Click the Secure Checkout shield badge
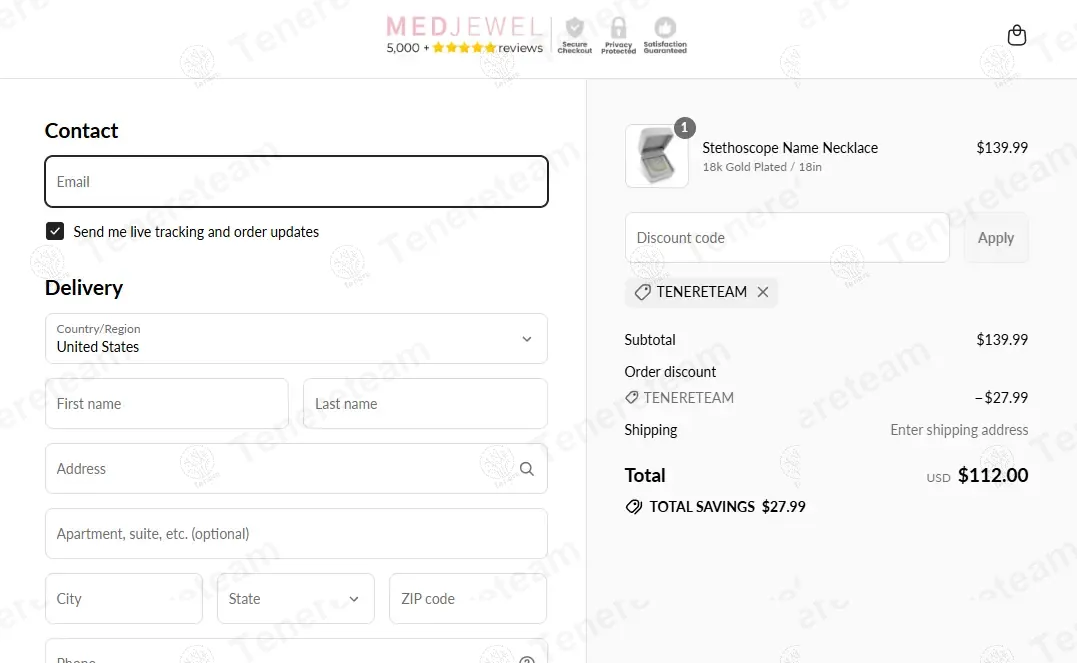Image resolution: width=1077 pixels, height=663 pixels. pyautogui.click(x=575, y=36)
